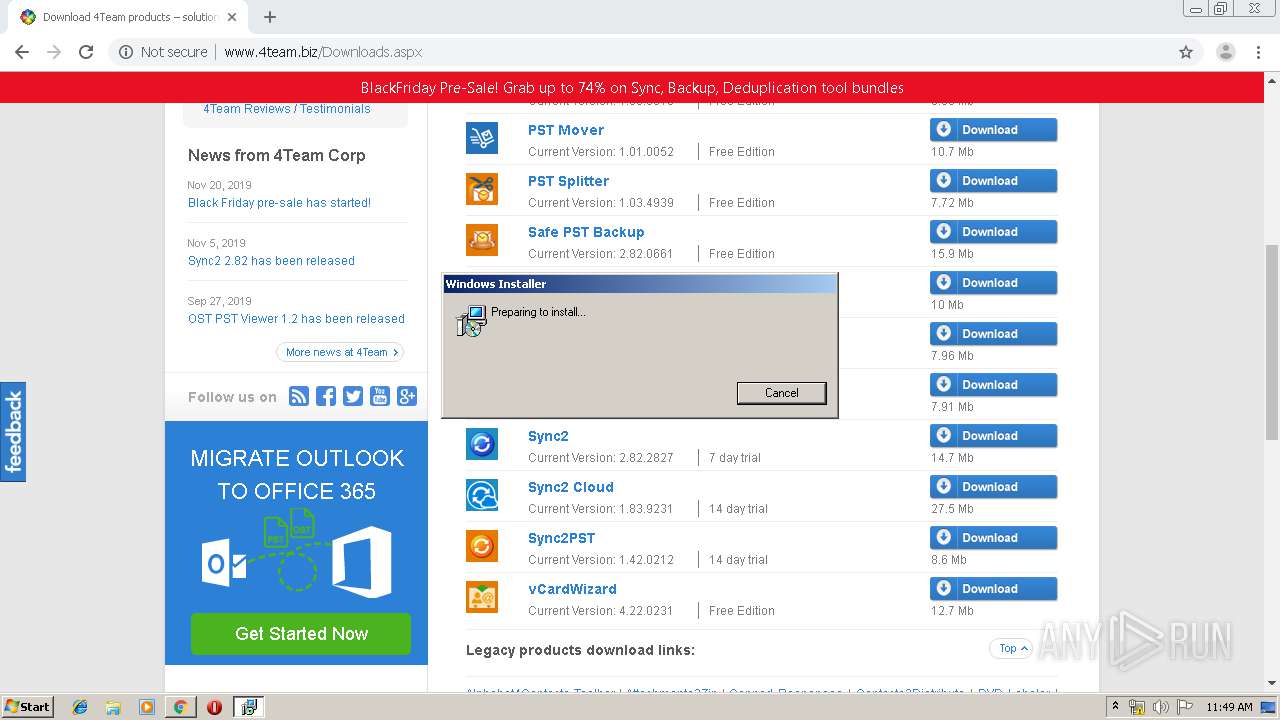Open the Windows Start menu
The height and width of the screenshot is (720, 1280).
[27, 707]
